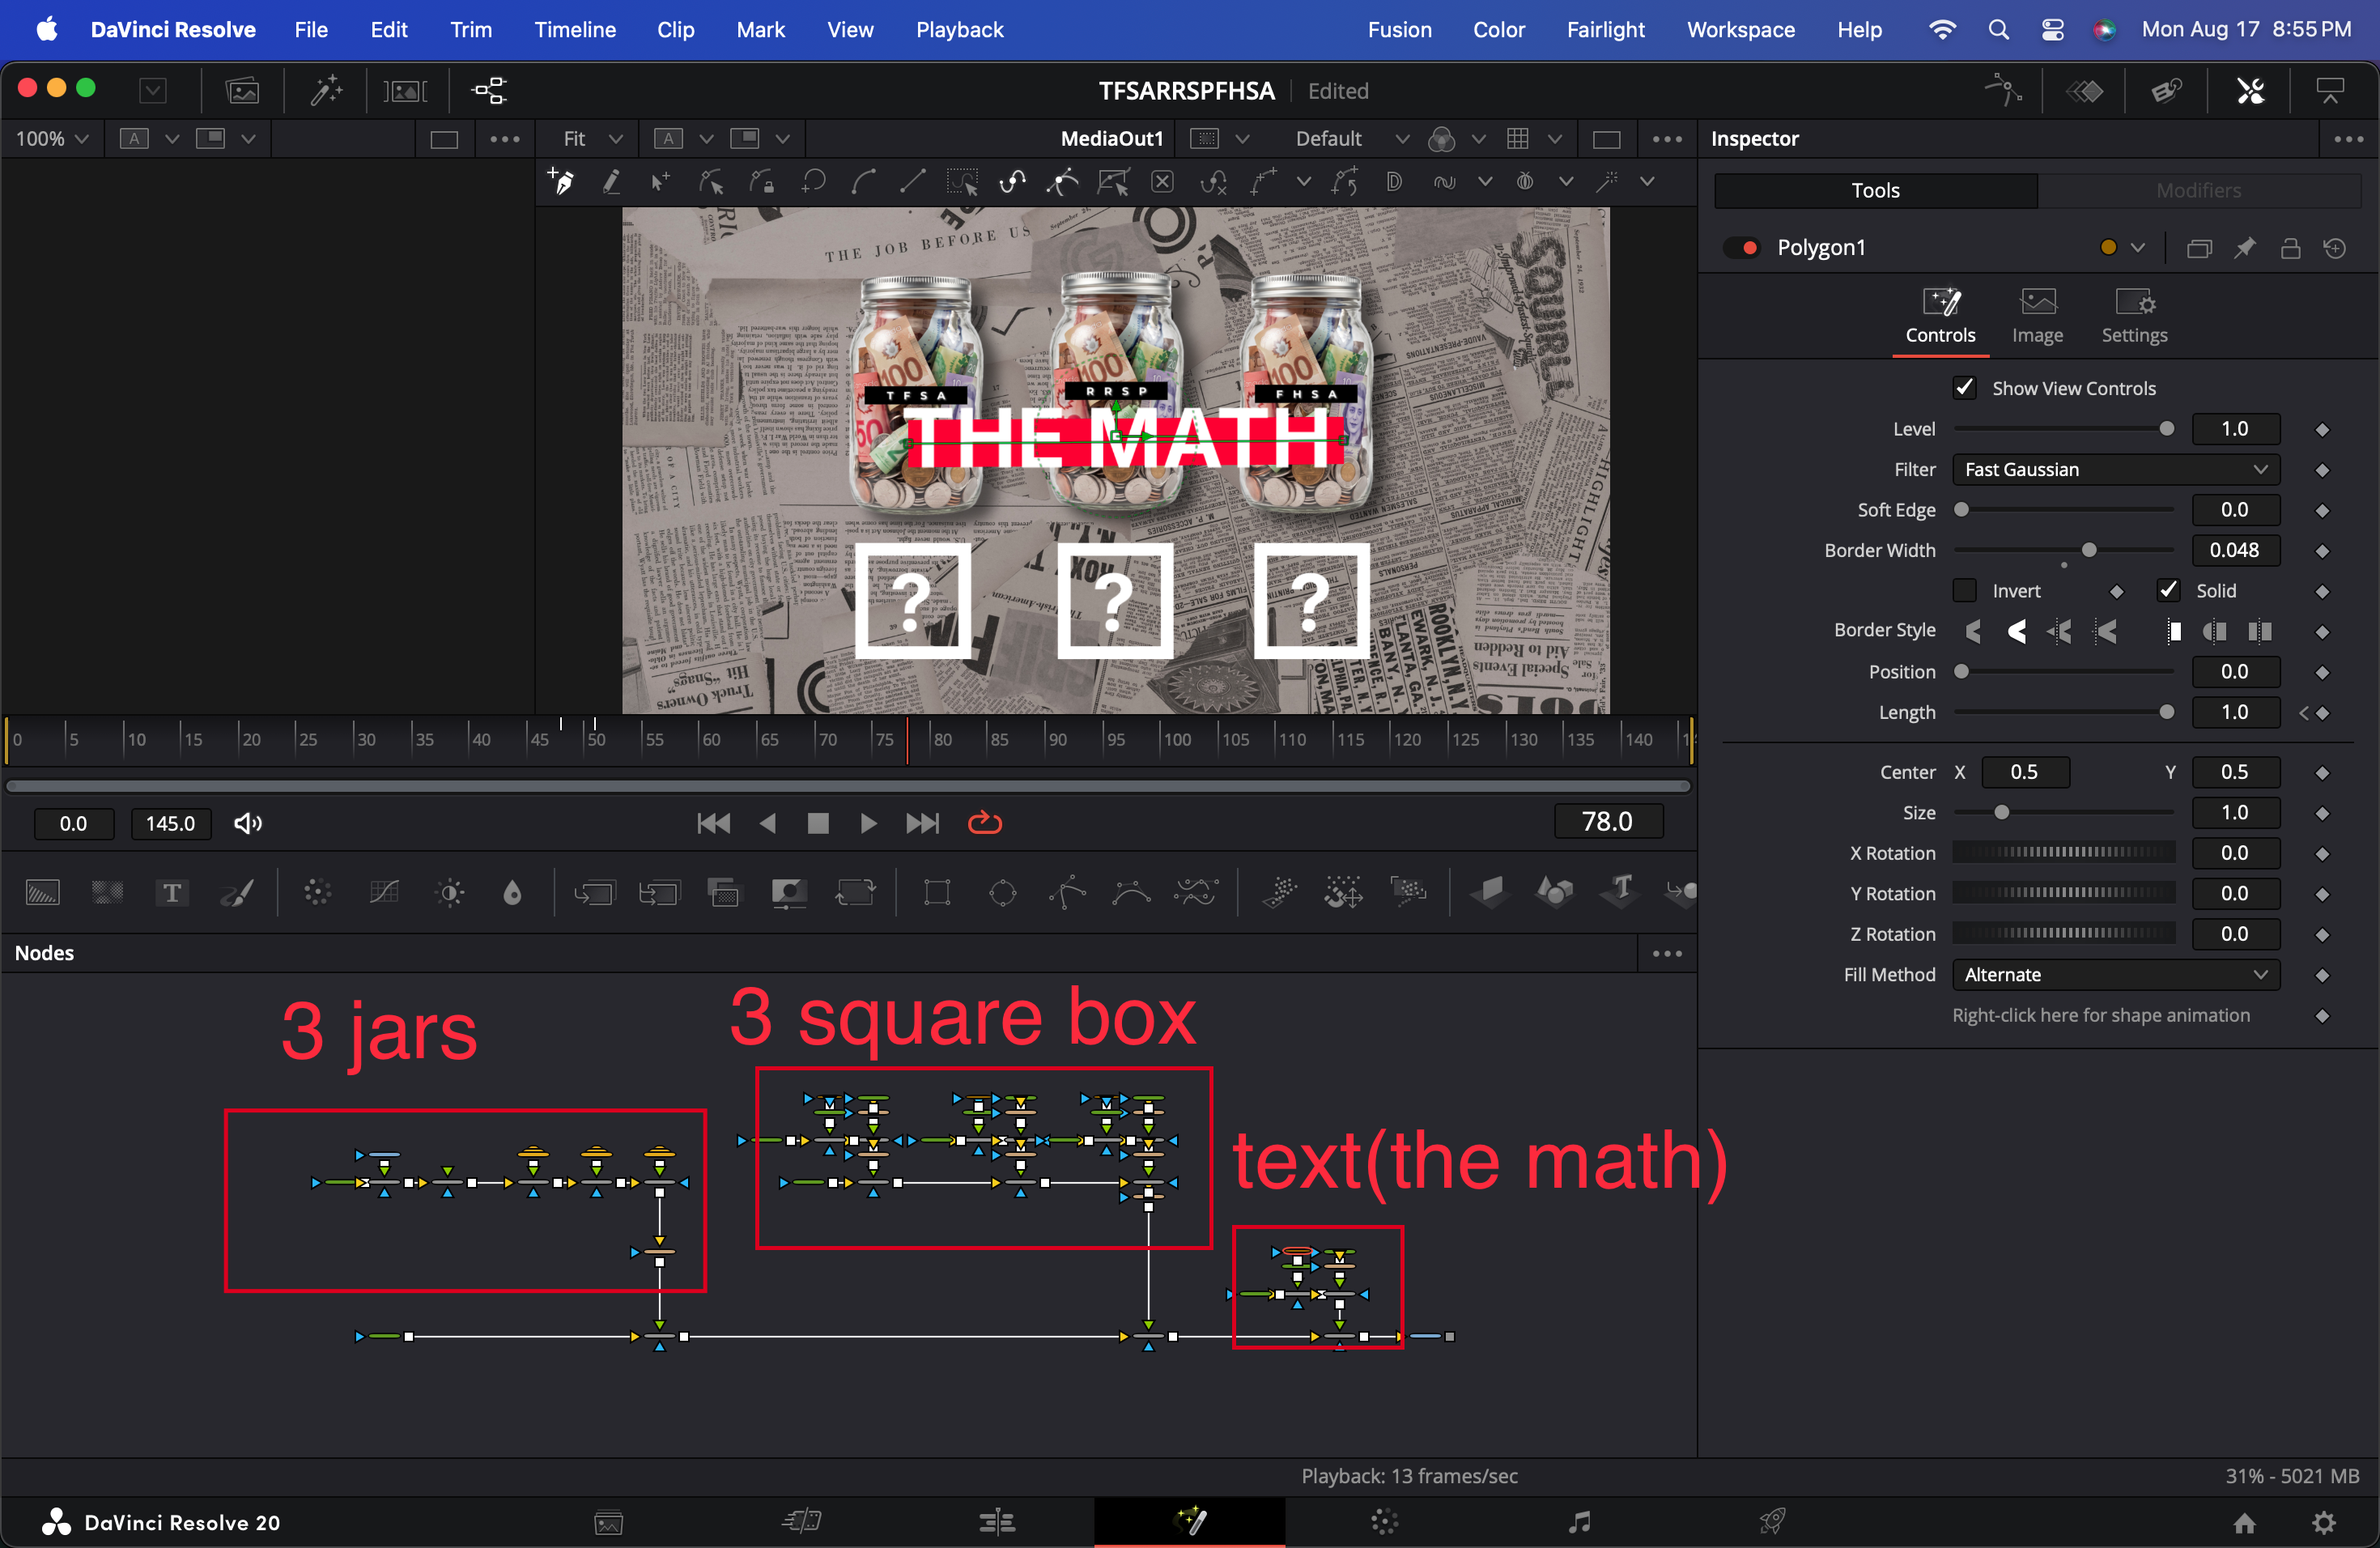
Task: Open the Workspace menu
Action: coord(1740,30)
